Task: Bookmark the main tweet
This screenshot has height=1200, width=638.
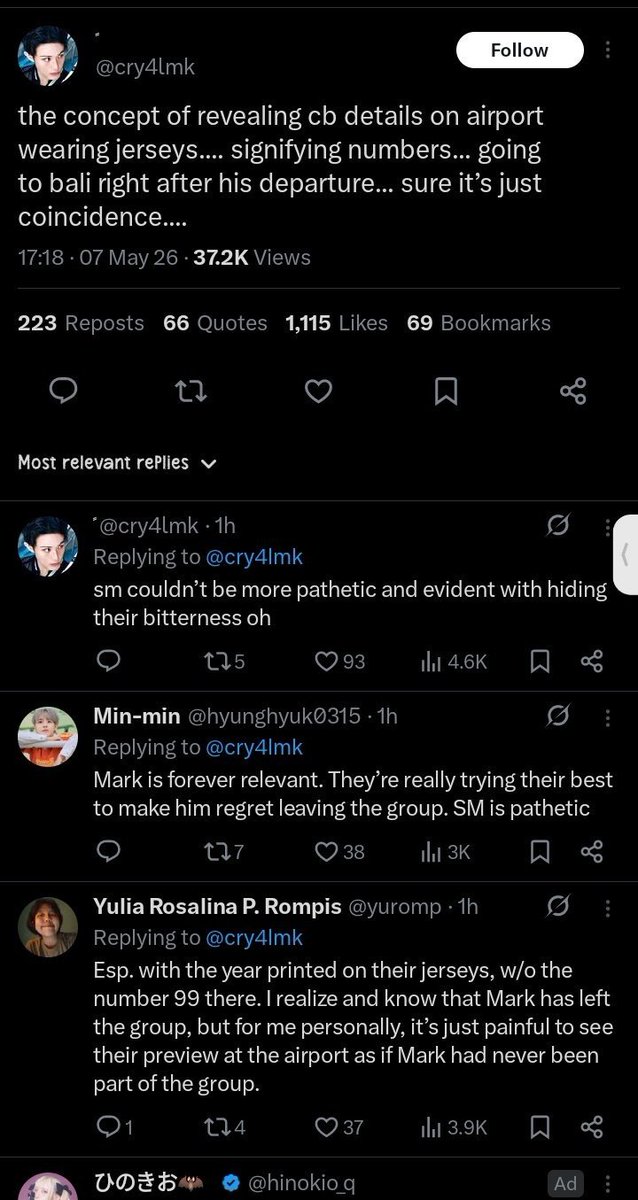Action: pos(446,391)
